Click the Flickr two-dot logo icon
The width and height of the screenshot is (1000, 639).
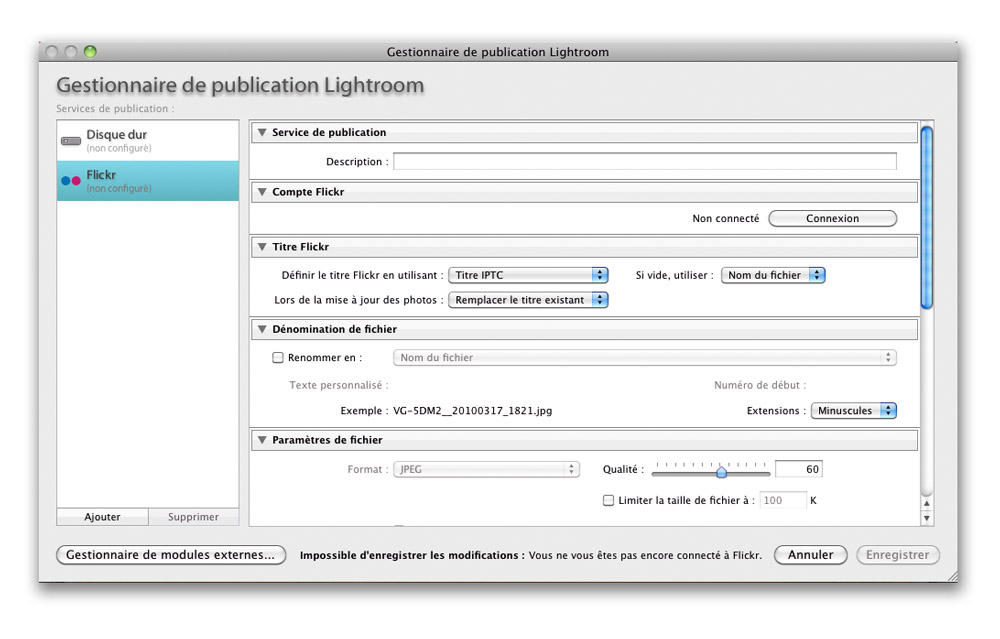pyautogui.click(x=71, y=180)
